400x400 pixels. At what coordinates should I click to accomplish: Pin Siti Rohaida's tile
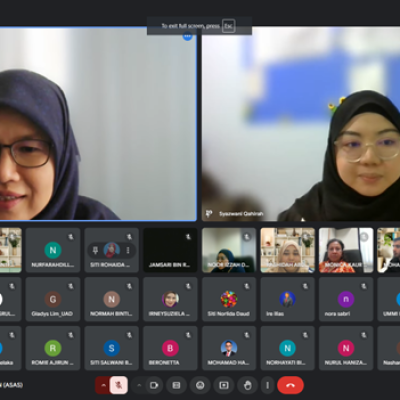coord(95,250)
